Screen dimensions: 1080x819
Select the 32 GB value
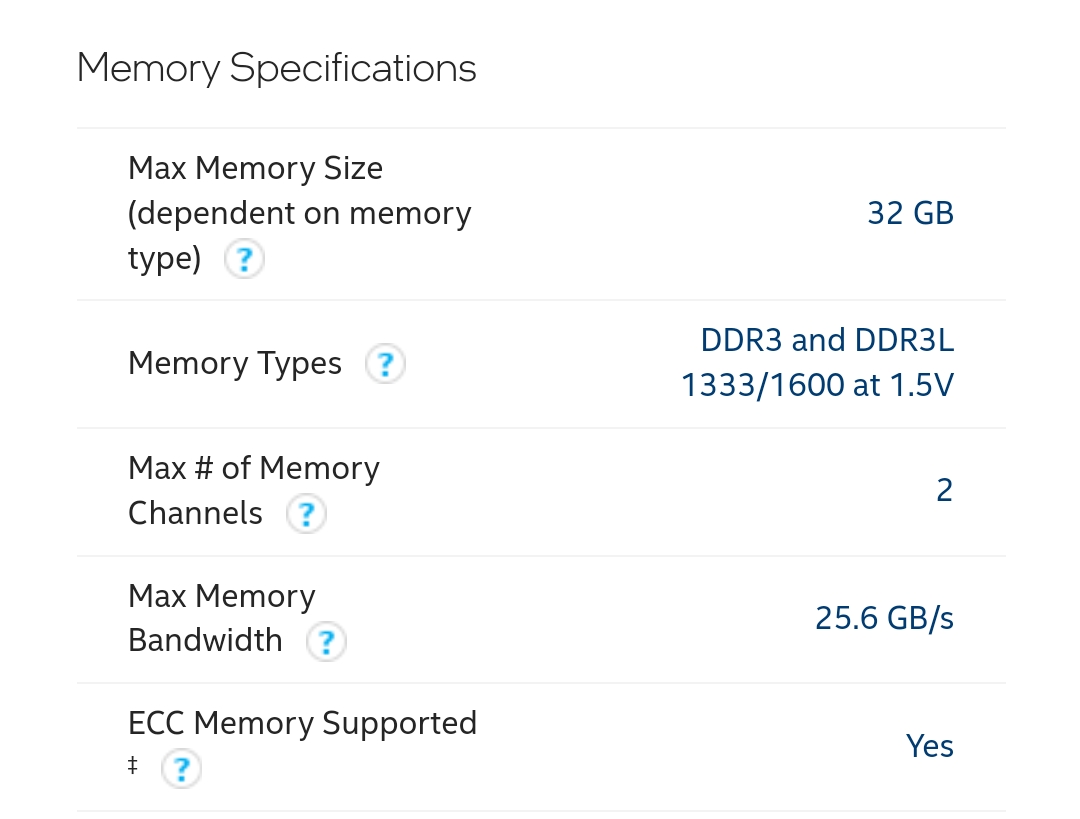(x=910, y=213)
